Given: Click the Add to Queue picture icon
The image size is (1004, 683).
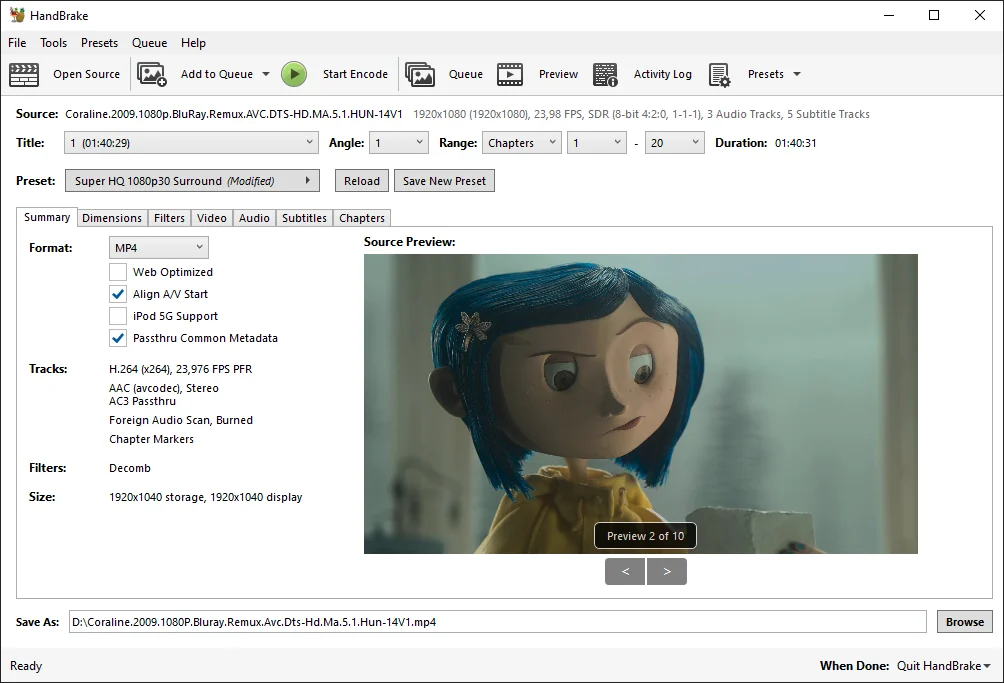Looking at the screenshot, I should (x=152, y=74).
